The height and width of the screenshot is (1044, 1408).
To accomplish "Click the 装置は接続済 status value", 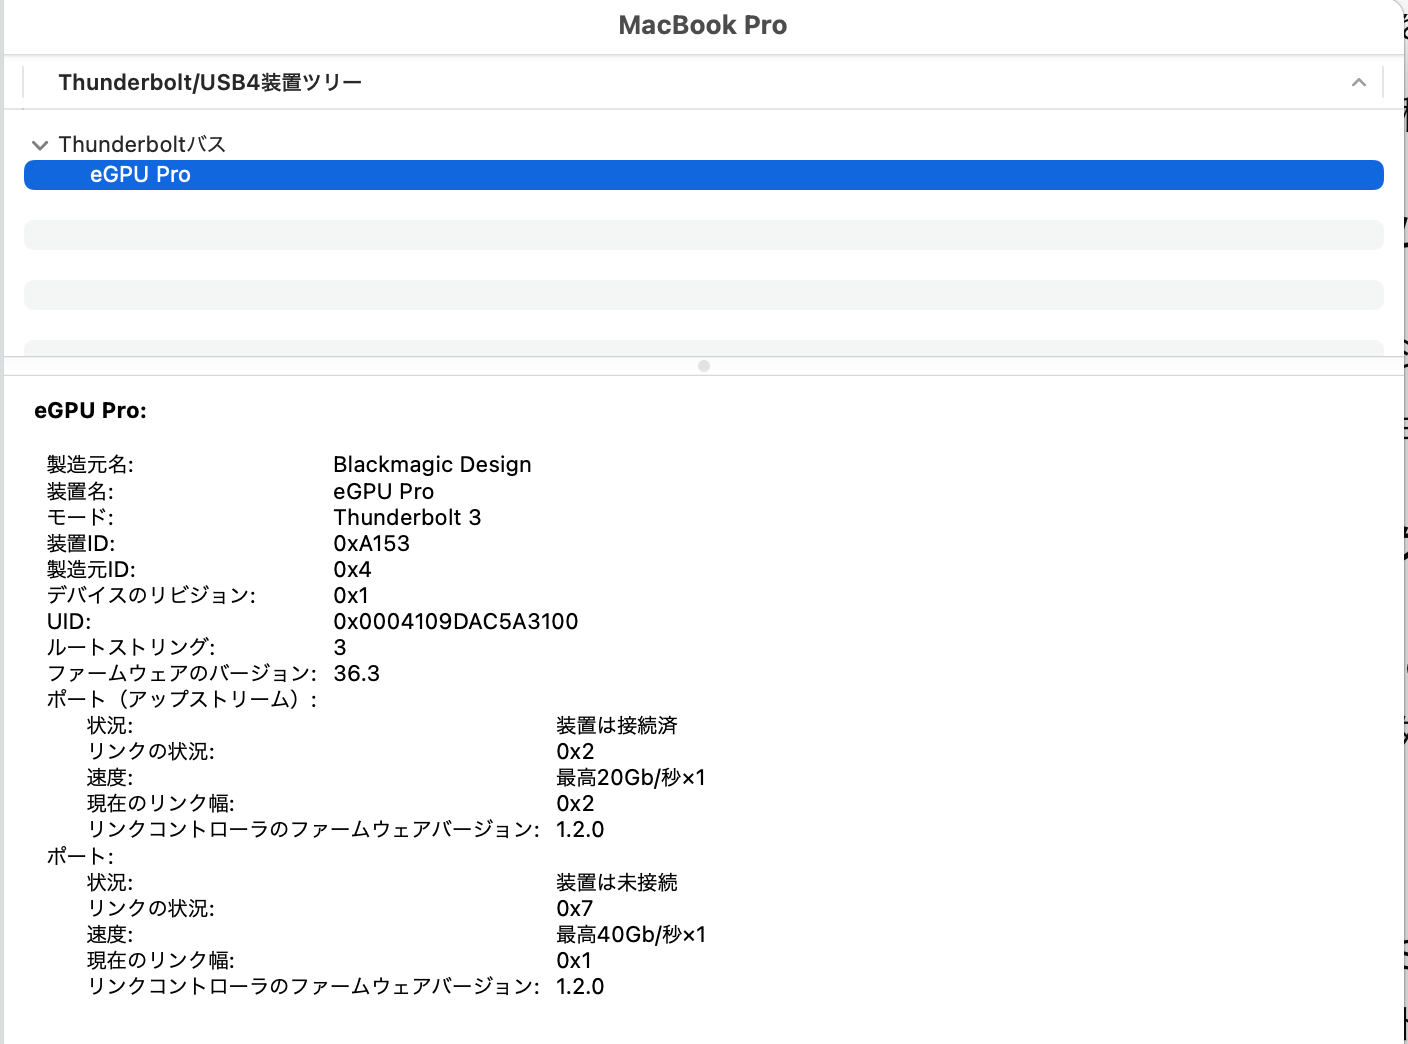I will point(617,726).
